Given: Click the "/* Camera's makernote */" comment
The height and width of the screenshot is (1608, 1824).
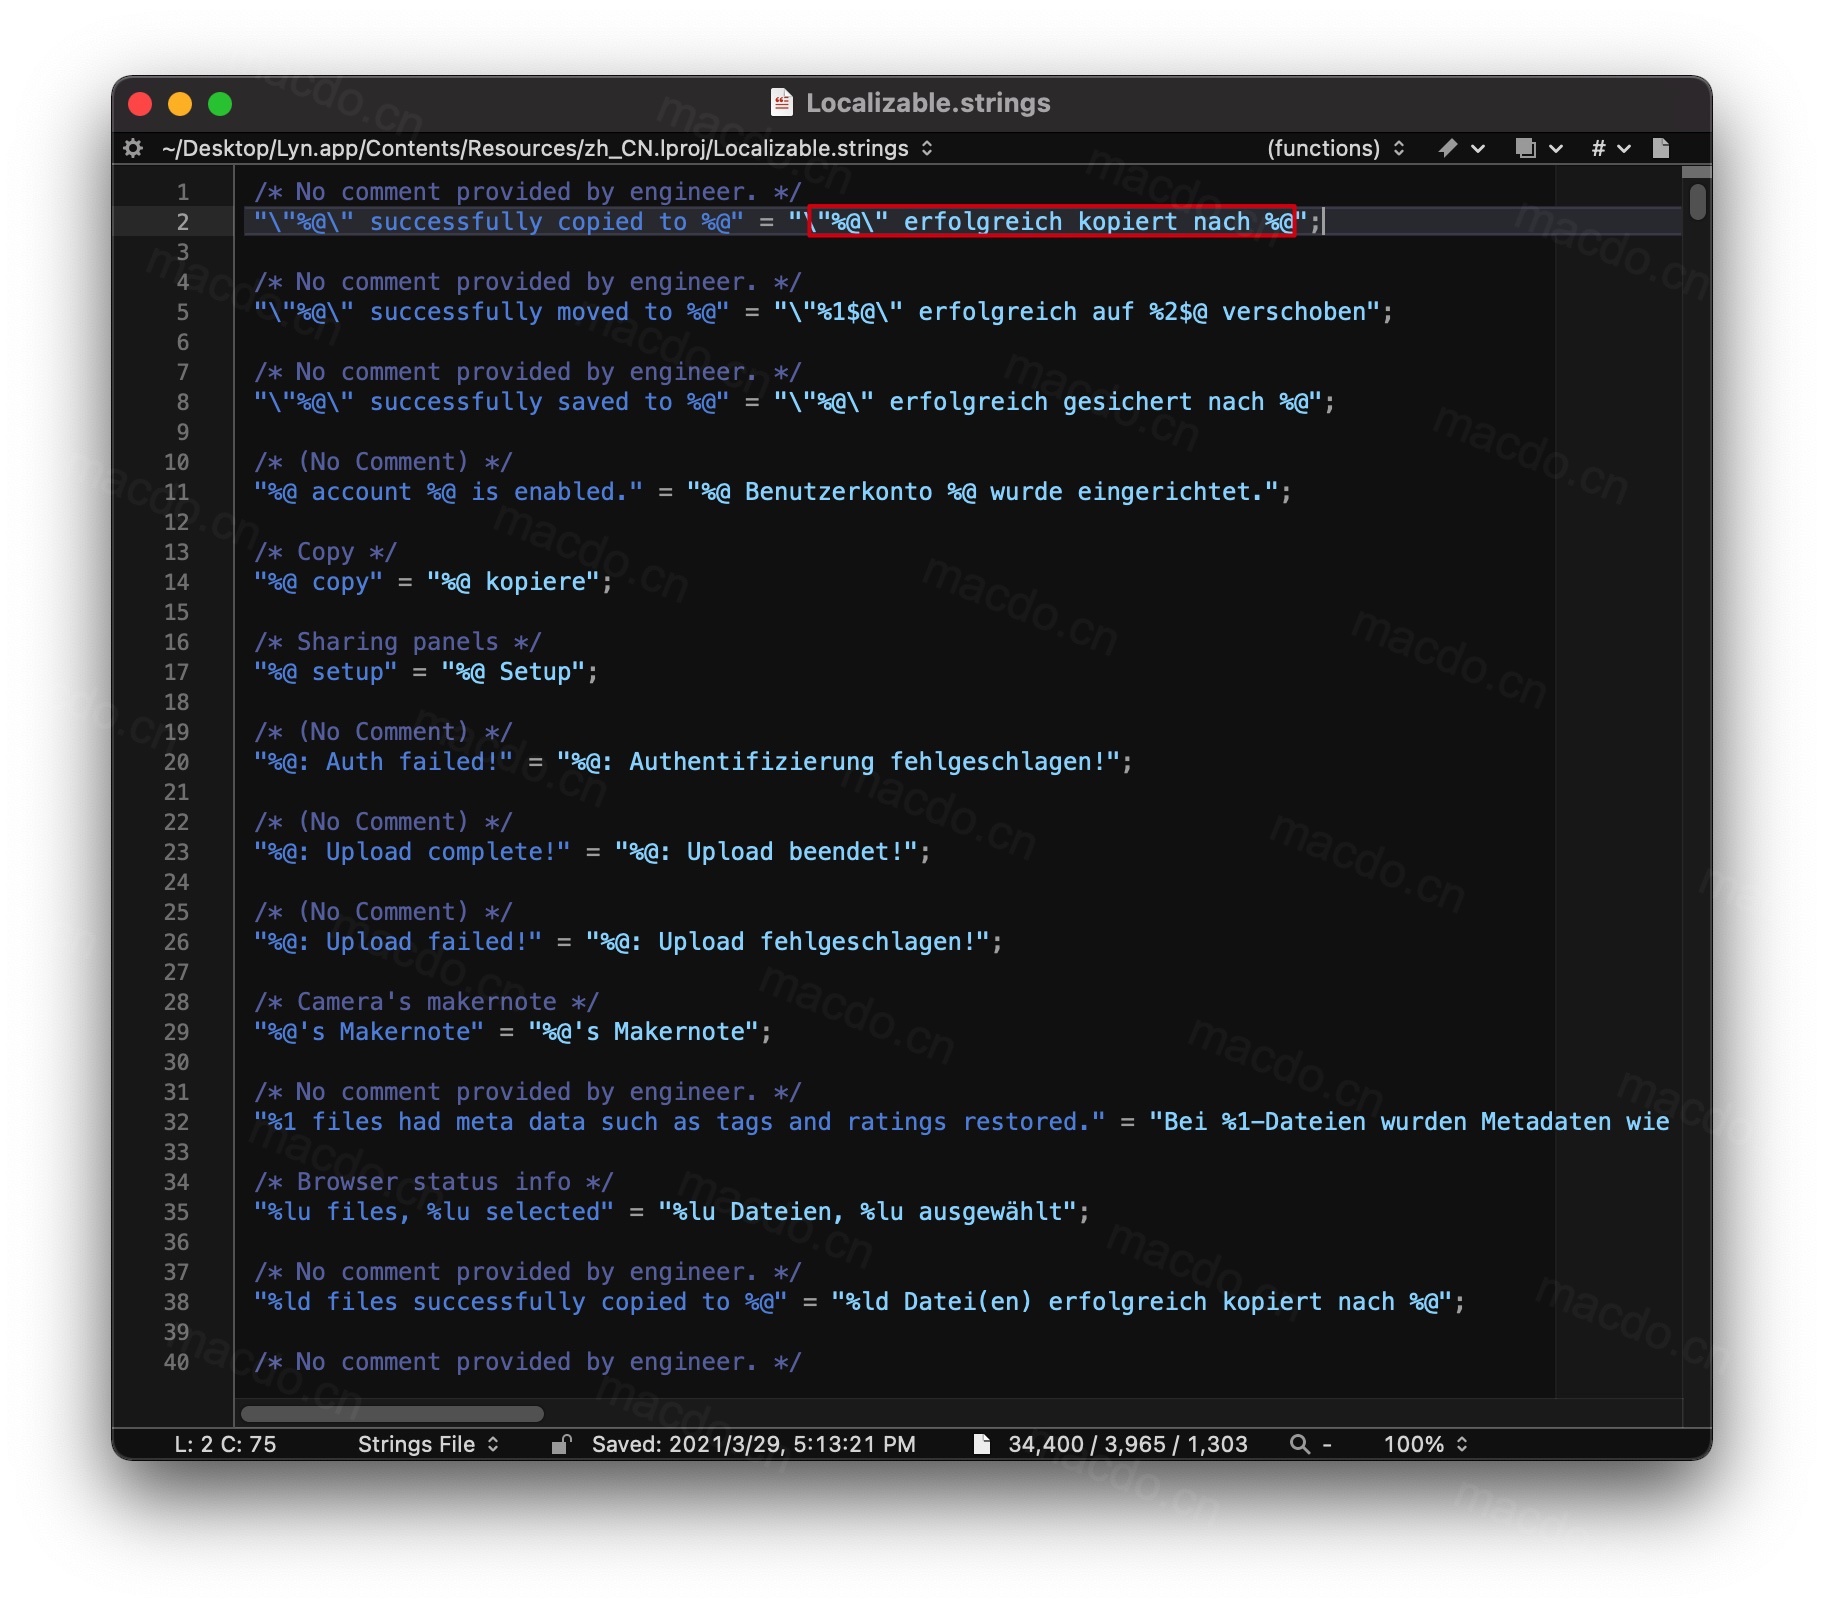Looking at the screenshot, I should click(426, 1002).
